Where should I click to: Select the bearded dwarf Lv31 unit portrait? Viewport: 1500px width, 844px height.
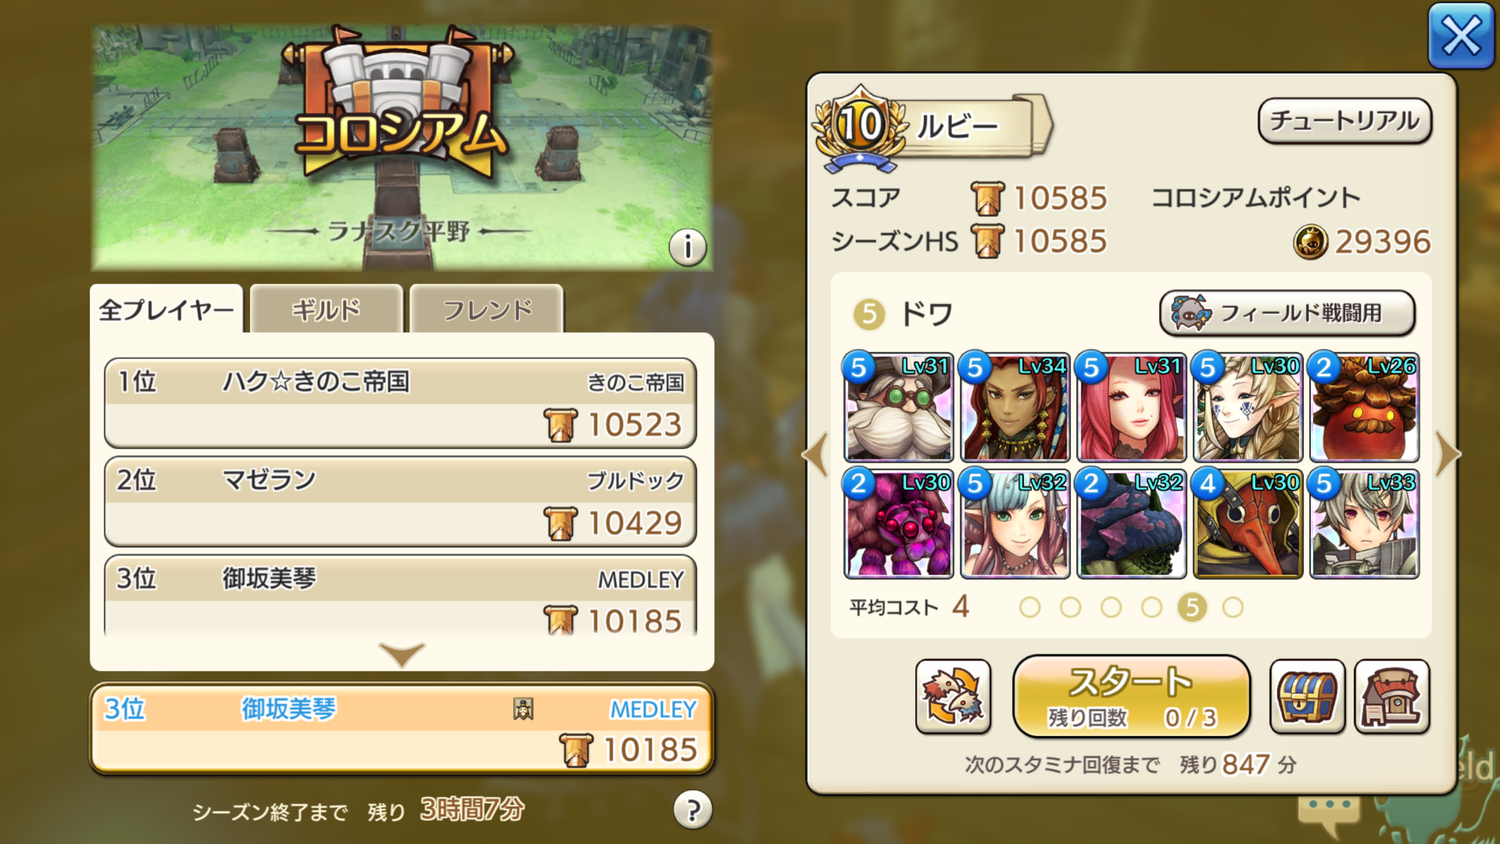[x=898, y=407]
